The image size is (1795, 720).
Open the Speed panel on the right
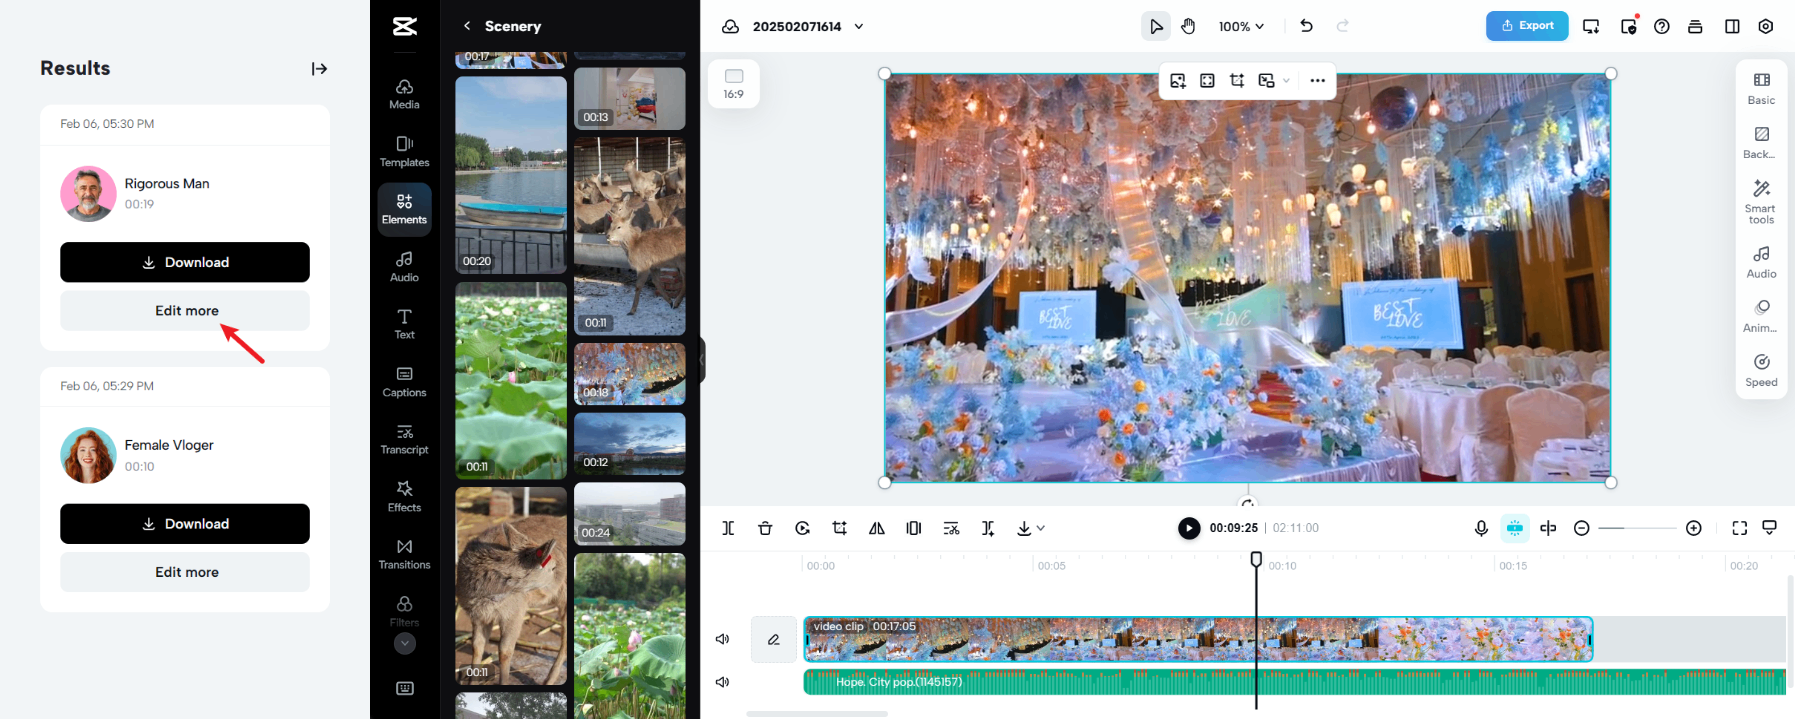point(1761,370)
